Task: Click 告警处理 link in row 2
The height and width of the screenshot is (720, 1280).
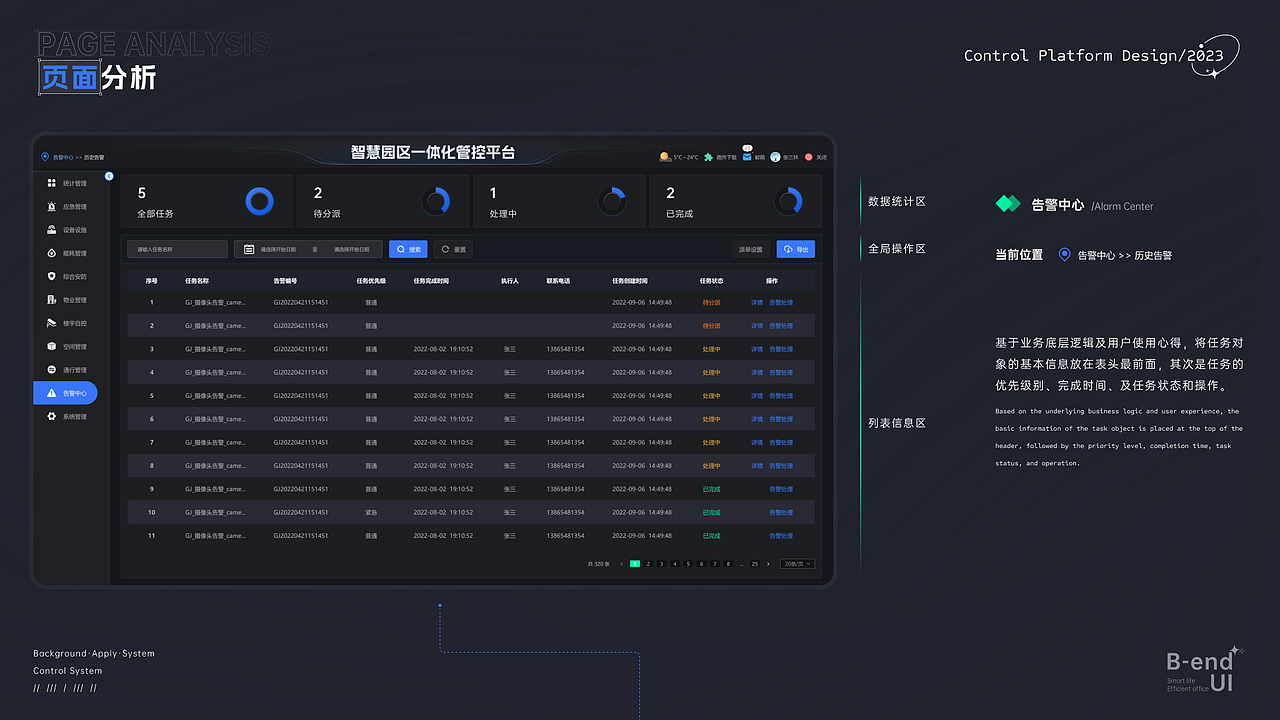Action: click(x=781, y=326)
